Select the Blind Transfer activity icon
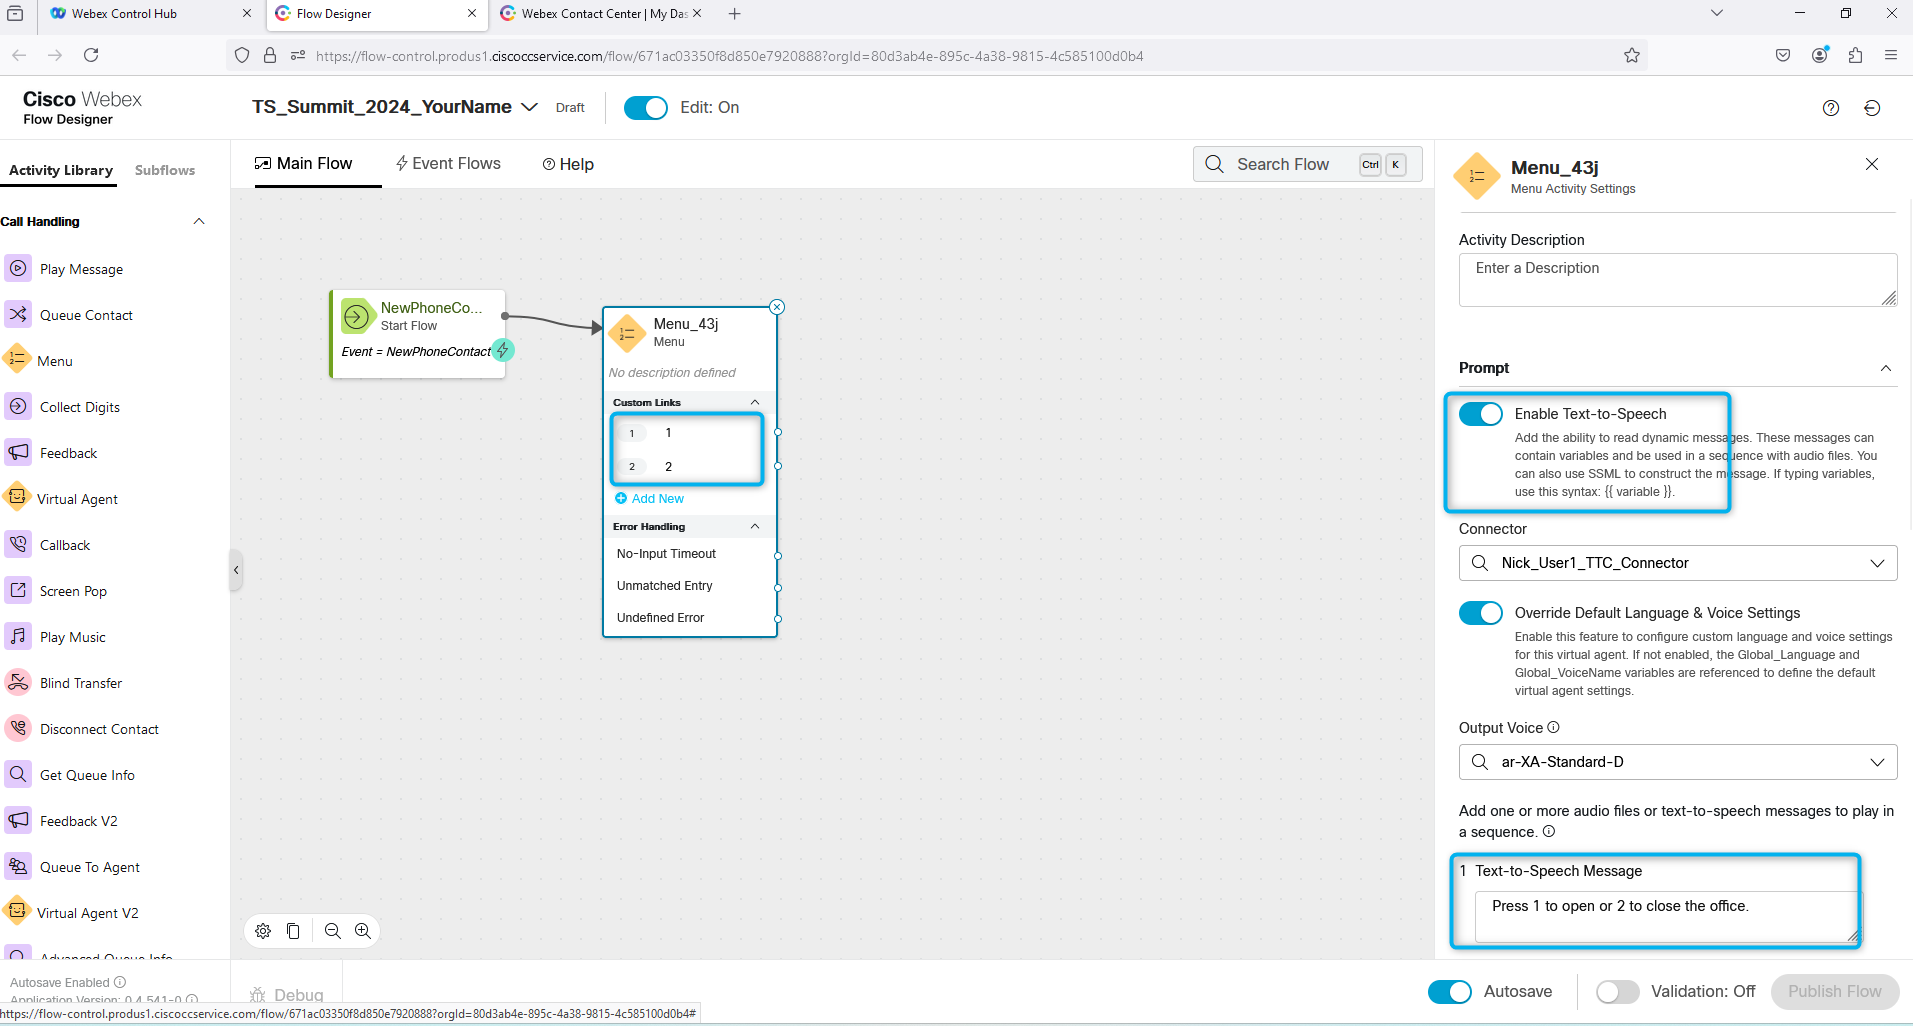This screenshot has height=1026, width=1913. pos(18,682)
